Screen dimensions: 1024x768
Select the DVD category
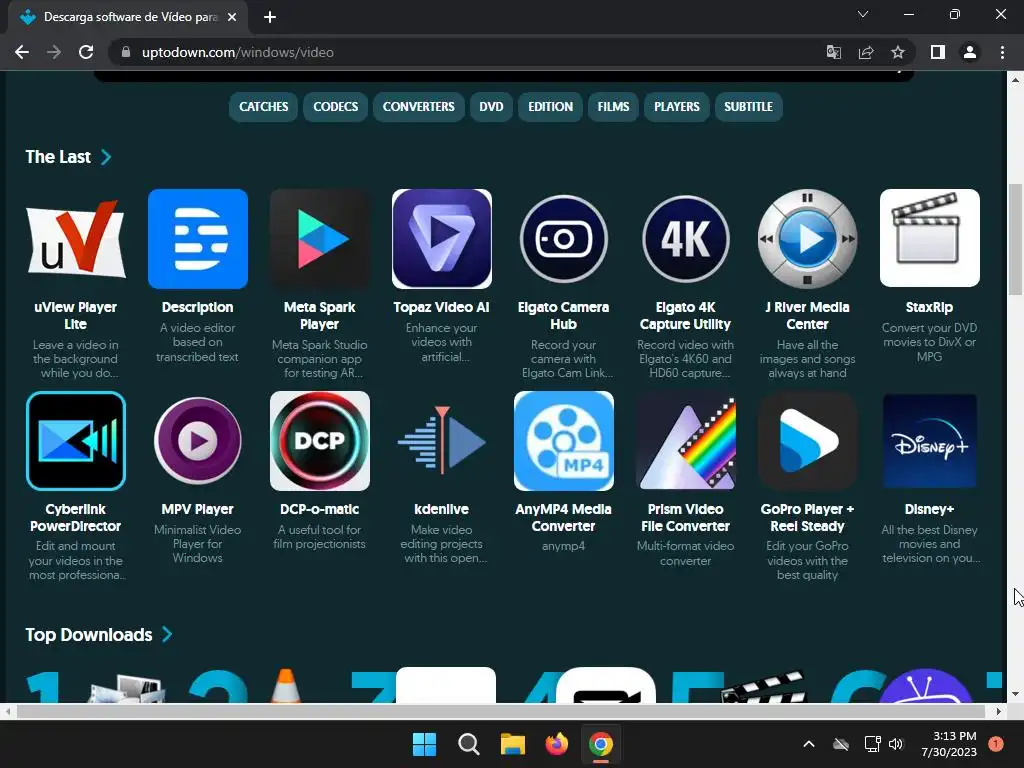(x=491, y=106)
